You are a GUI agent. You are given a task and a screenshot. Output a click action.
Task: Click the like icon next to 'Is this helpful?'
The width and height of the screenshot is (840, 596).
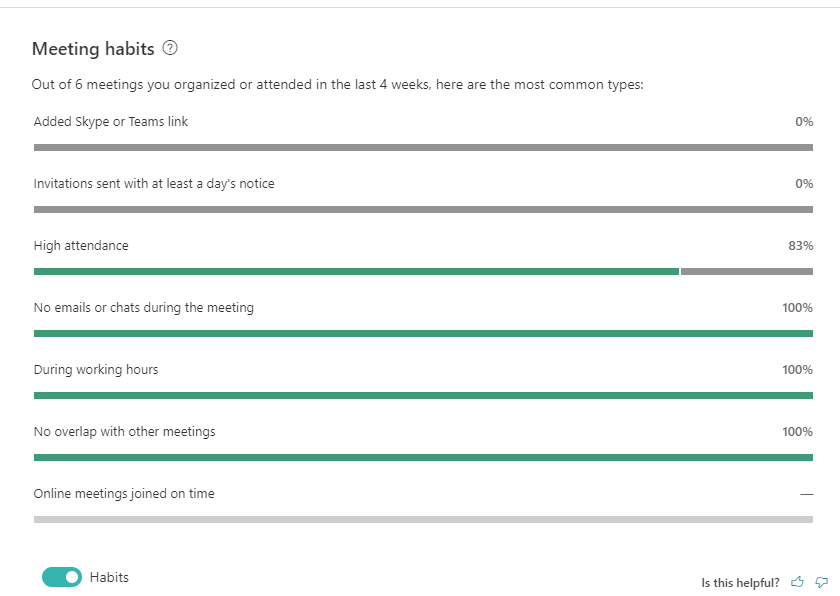797,581
